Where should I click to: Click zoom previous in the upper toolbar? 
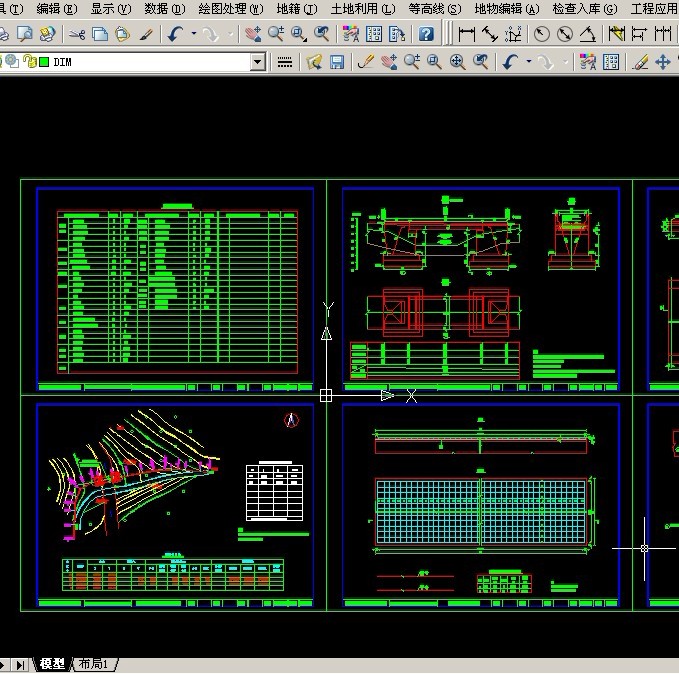click(322, 34)
